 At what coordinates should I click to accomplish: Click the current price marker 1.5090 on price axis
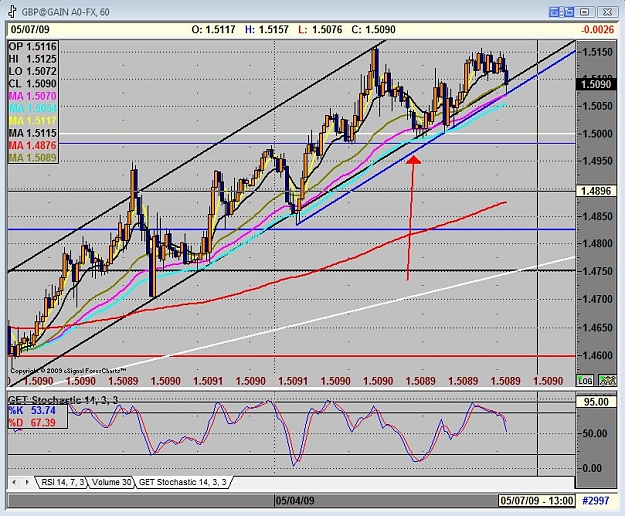pyautogui.click(x=596, y=84)
